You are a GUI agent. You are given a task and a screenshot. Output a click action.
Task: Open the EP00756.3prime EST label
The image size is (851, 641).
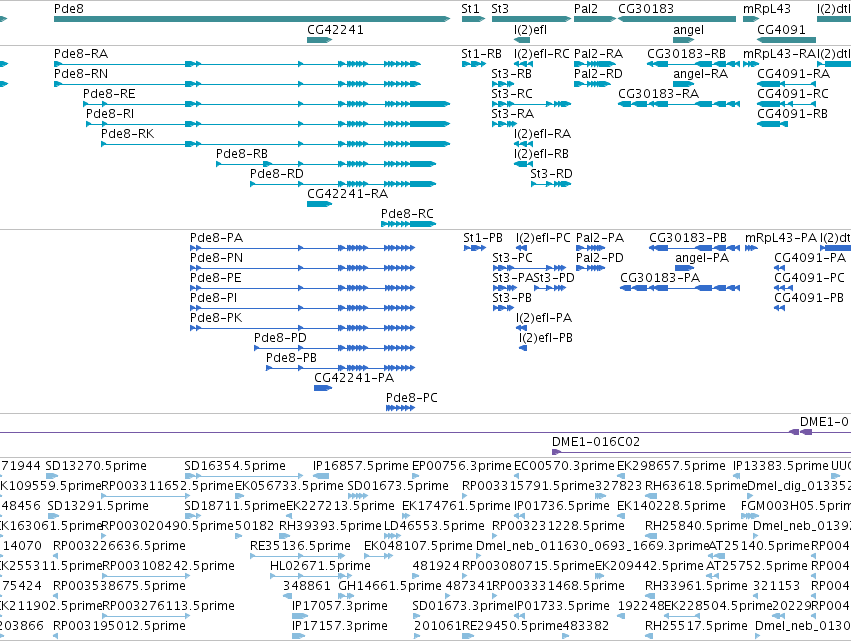(462, 466)
